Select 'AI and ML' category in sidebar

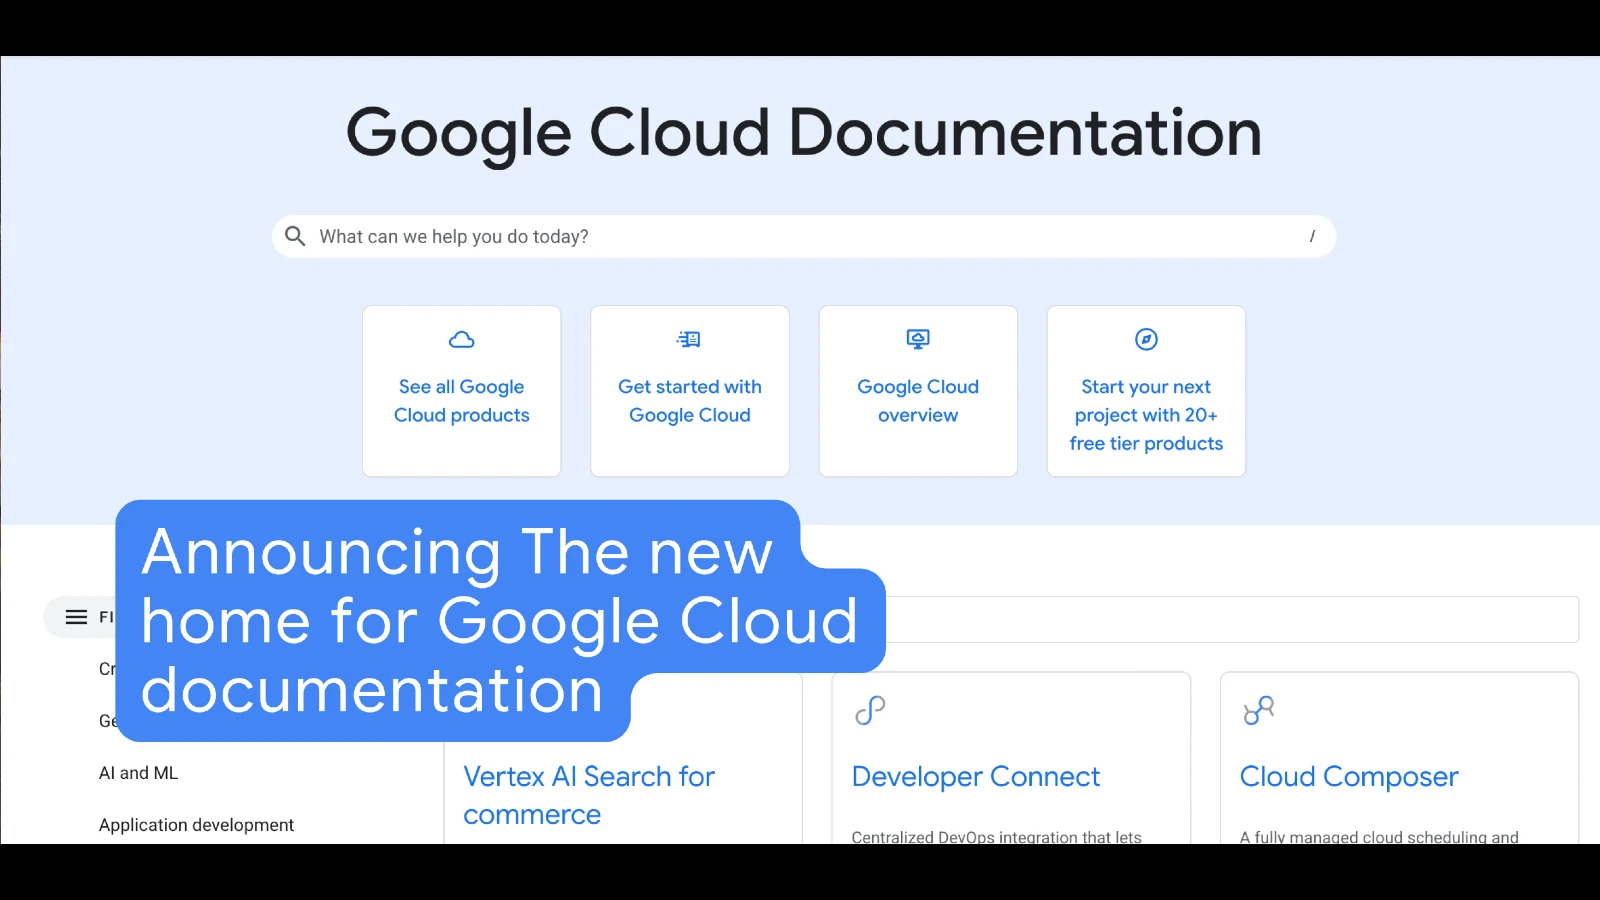point(138,773)
